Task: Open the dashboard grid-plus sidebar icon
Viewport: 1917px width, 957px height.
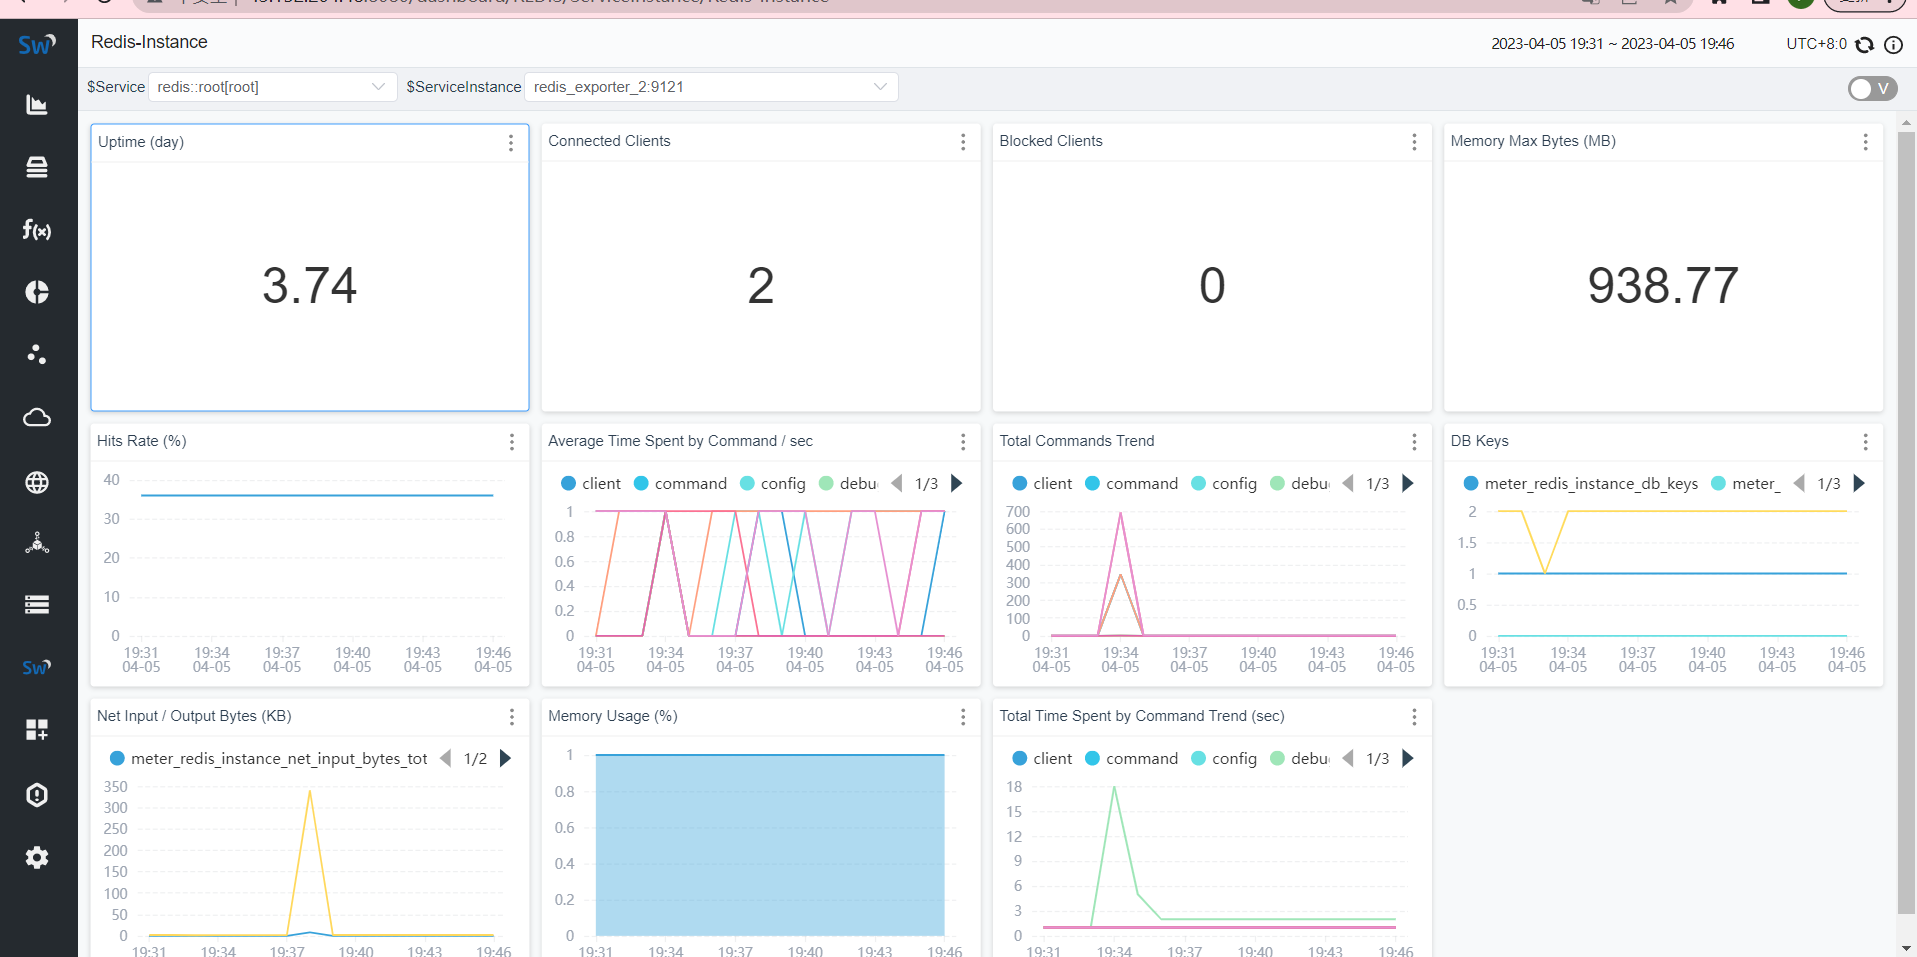Action: click(37, 730)
